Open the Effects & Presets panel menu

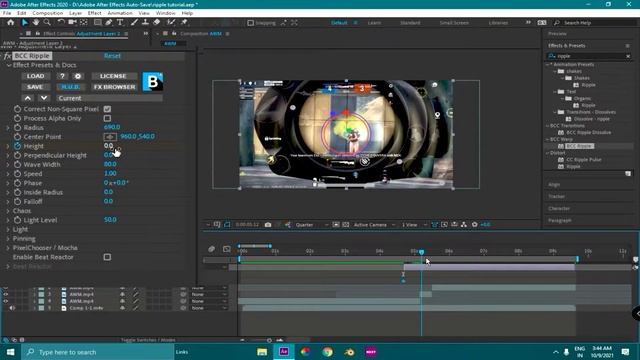[627, 46]
